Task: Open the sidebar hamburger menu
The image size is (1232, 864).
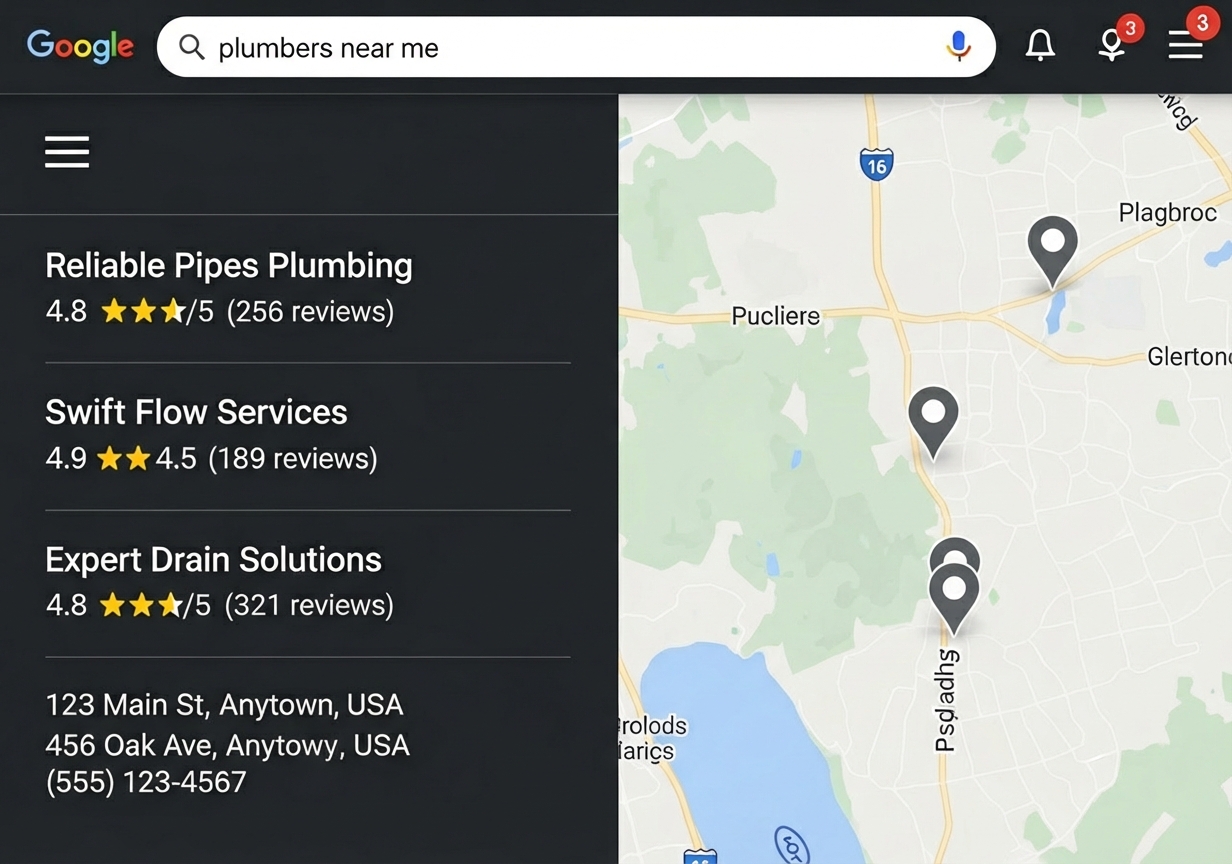Action: (66, 152)
